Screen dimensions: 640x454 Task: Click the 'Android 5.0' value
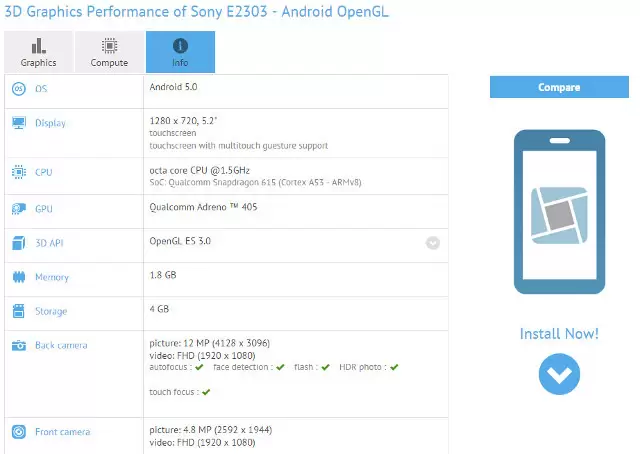(x=173, y=87)
